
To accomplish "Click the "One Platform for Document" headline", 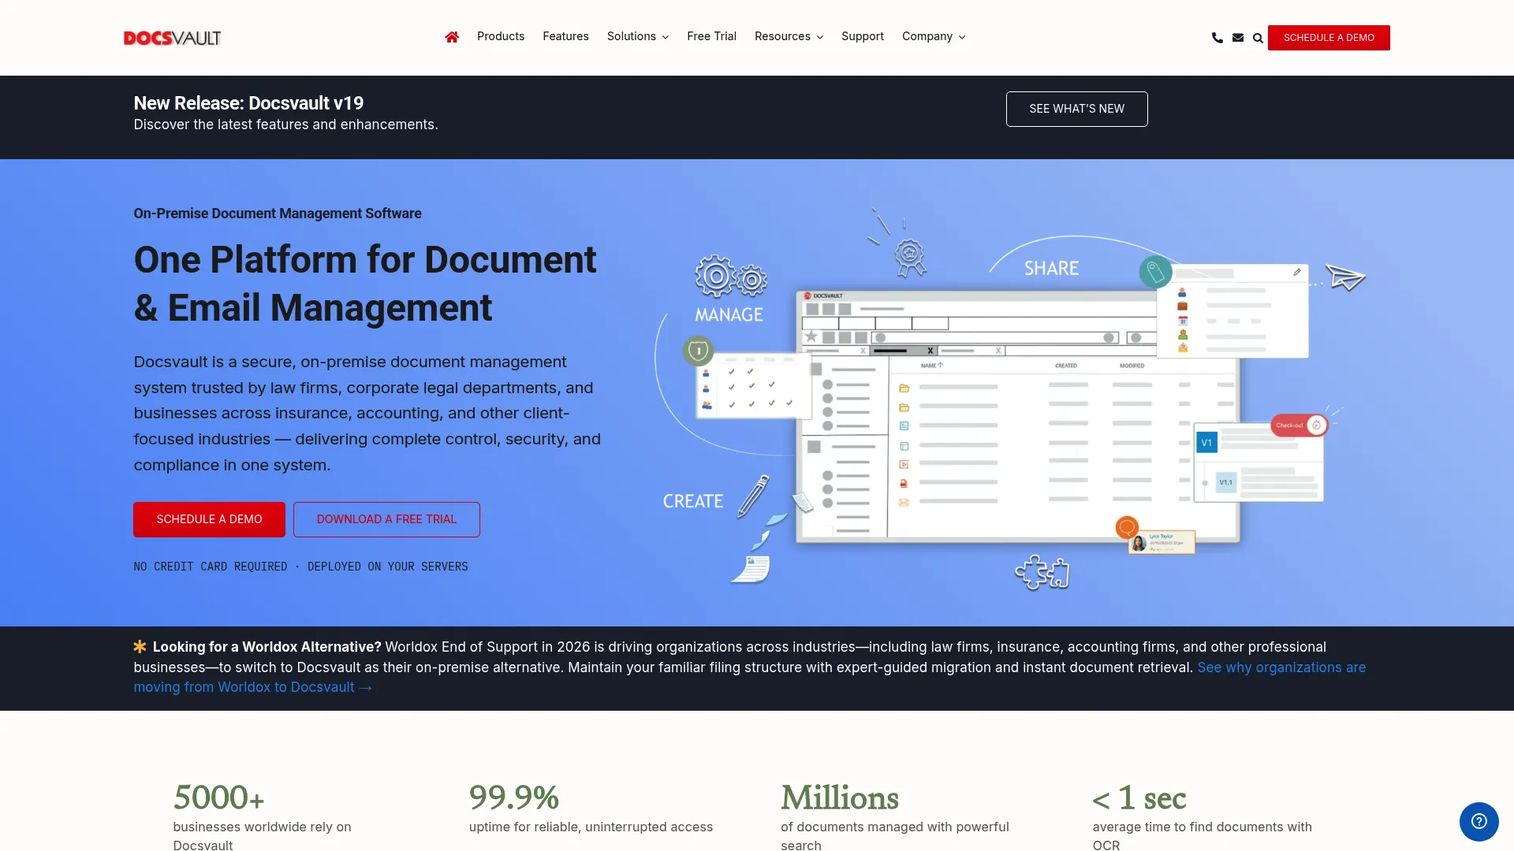I will 365,260.
